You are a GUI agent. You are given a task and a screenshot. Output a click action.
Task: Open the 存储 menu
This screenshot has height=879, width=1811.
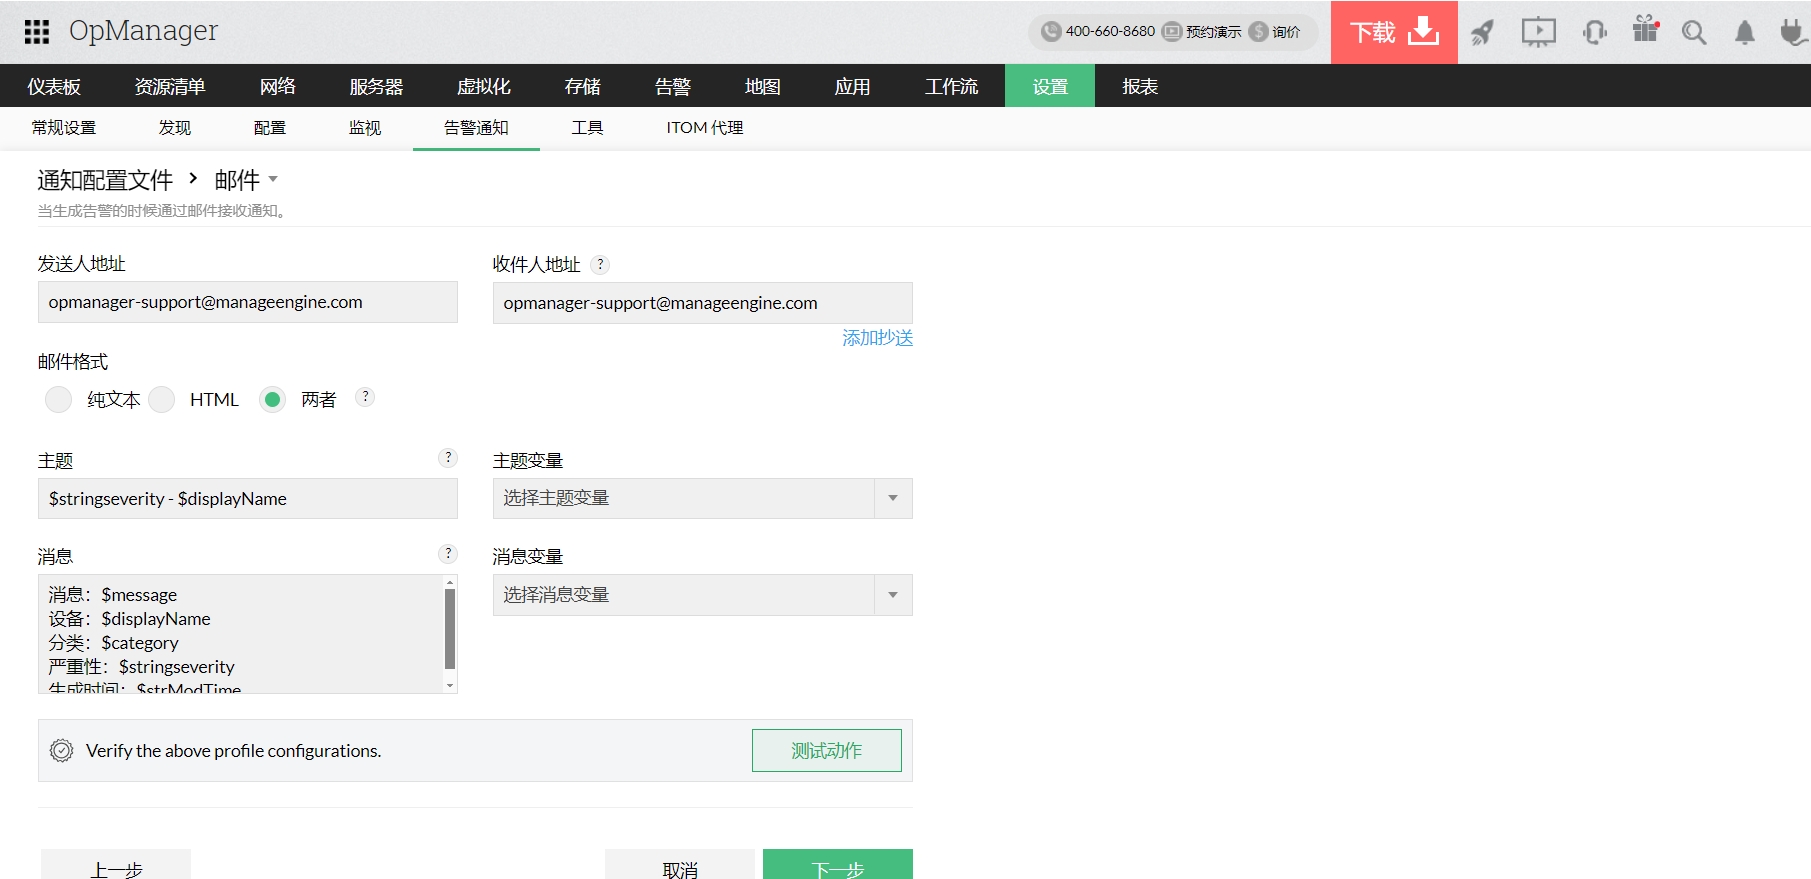tap(583, 86)
